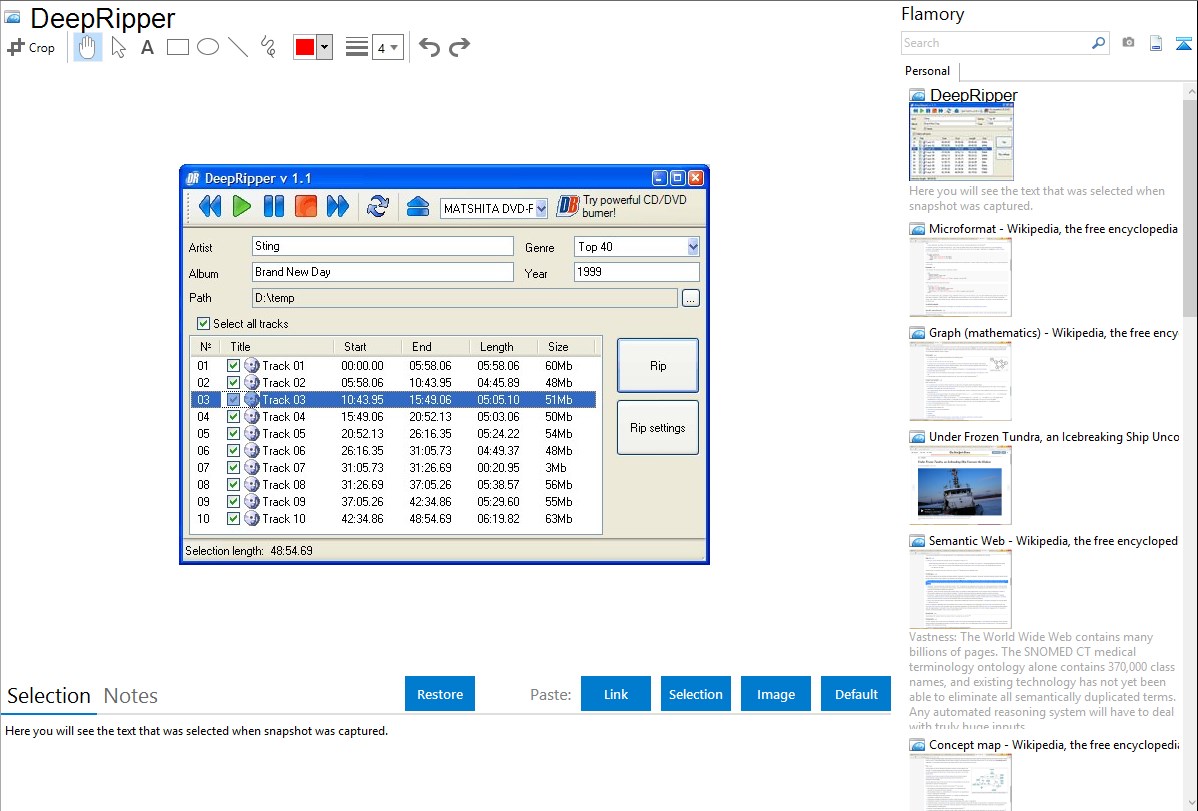1198x811 pixels.
Task: Open the Personal tab in Flamory
Action: 928,71
